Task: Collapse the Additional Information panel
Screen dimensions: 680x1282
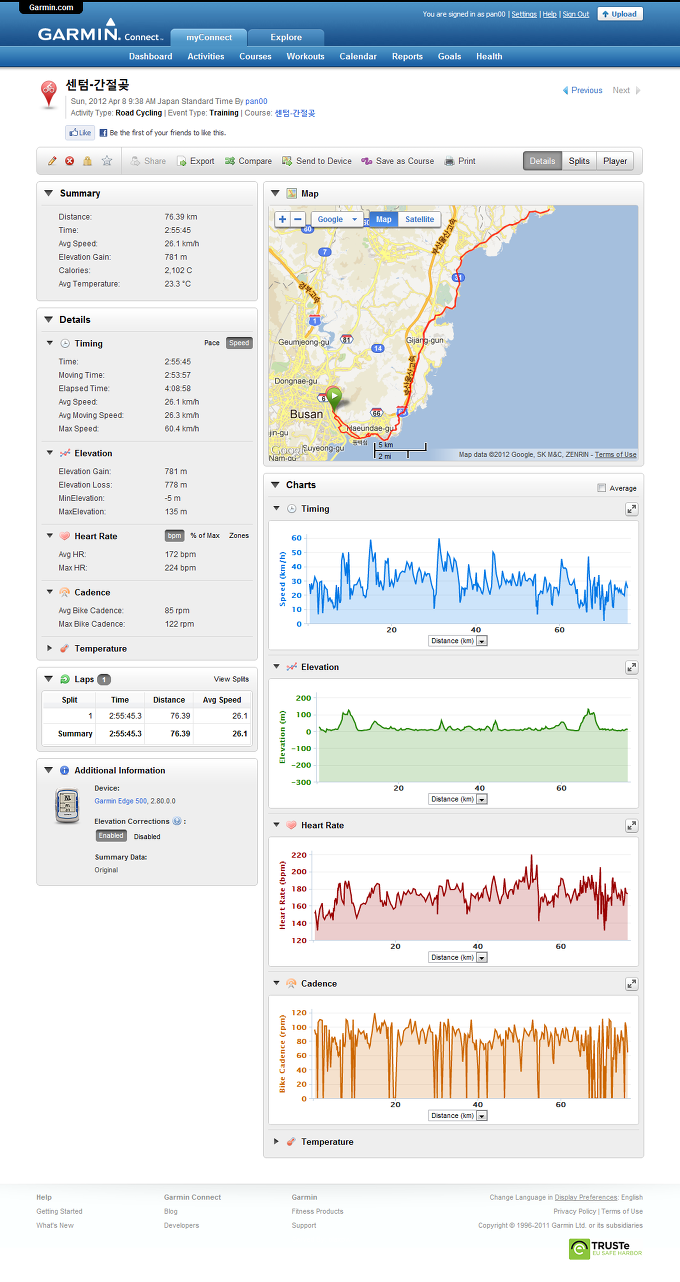Action: (x=48, y=770)
